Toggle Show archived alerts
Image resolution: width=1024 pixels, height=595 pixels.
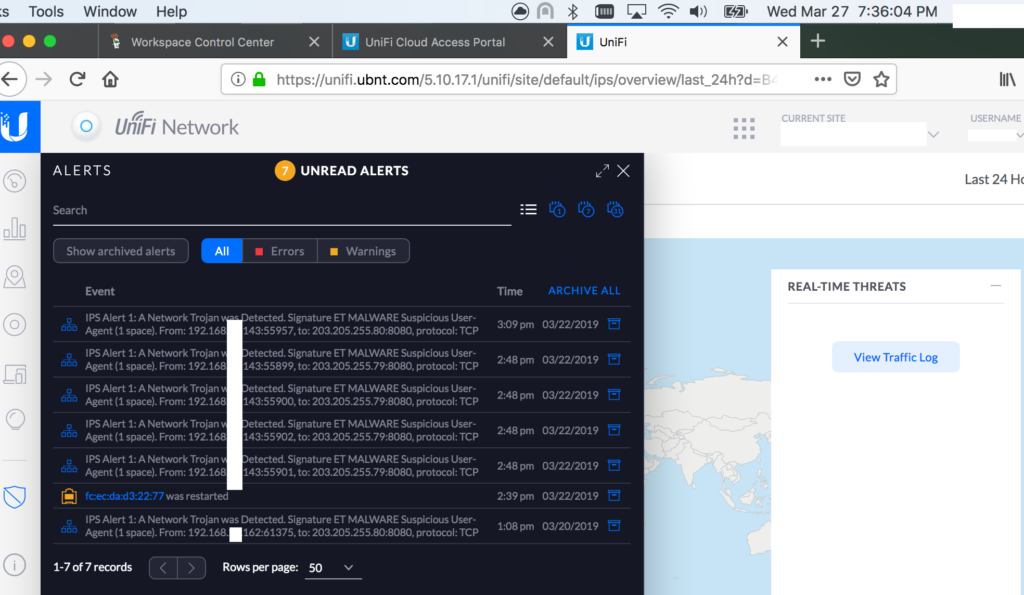(x=121, y=251)
